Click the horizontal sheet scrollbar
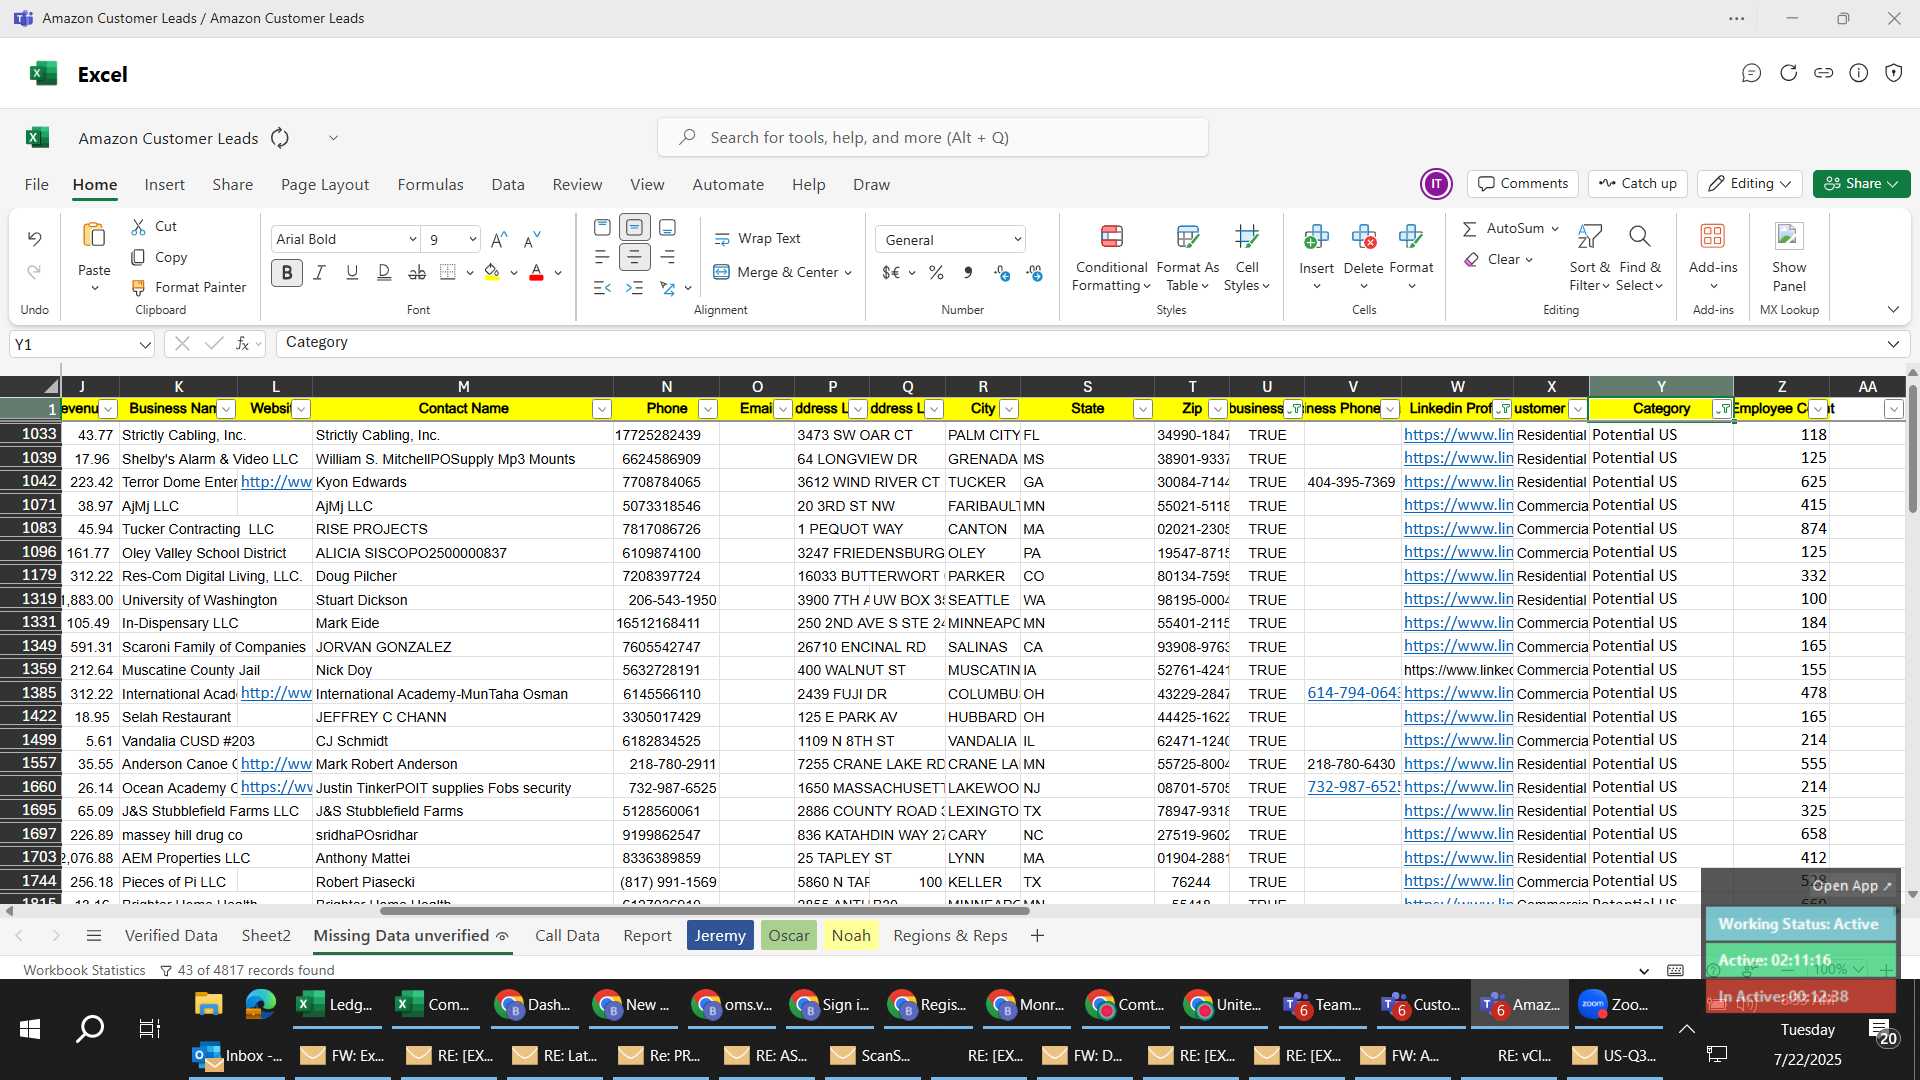This screenshot has height=1080, width=1920. [704, 911]
